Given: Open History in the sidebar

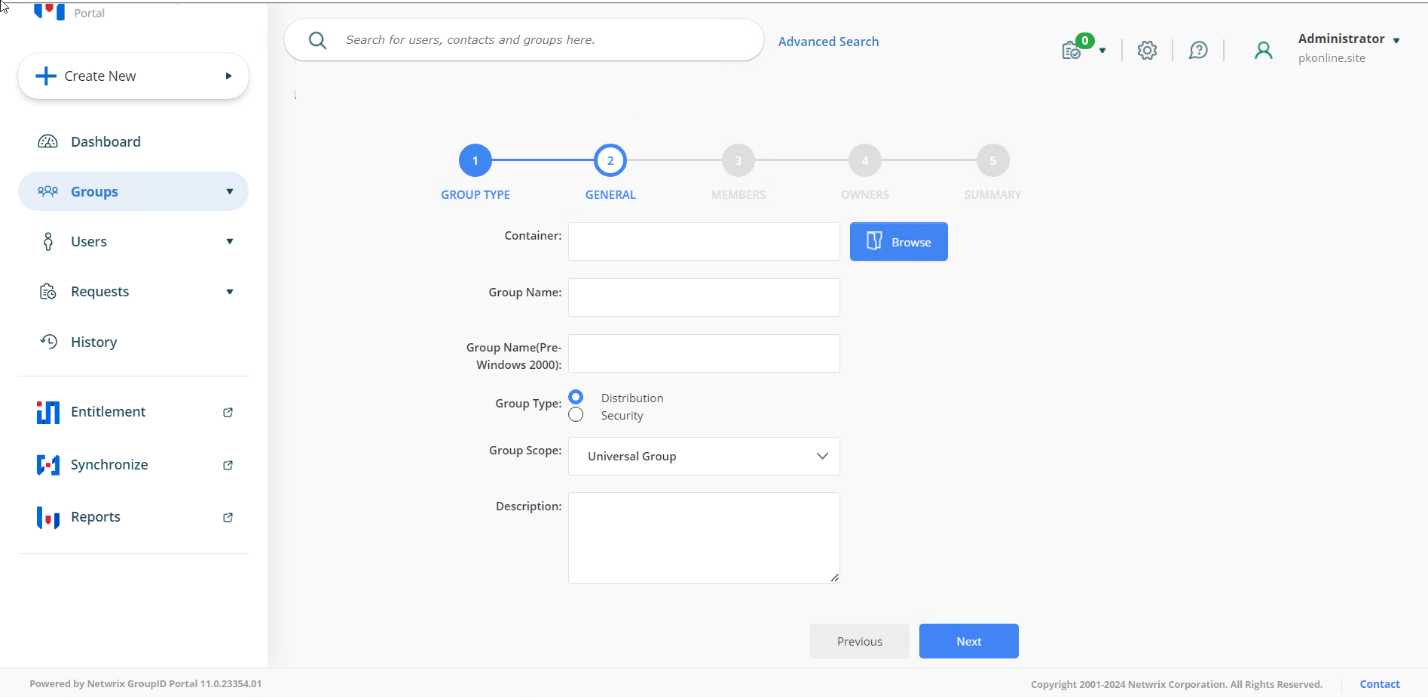Looking at the screenshot, I should 93,342.
